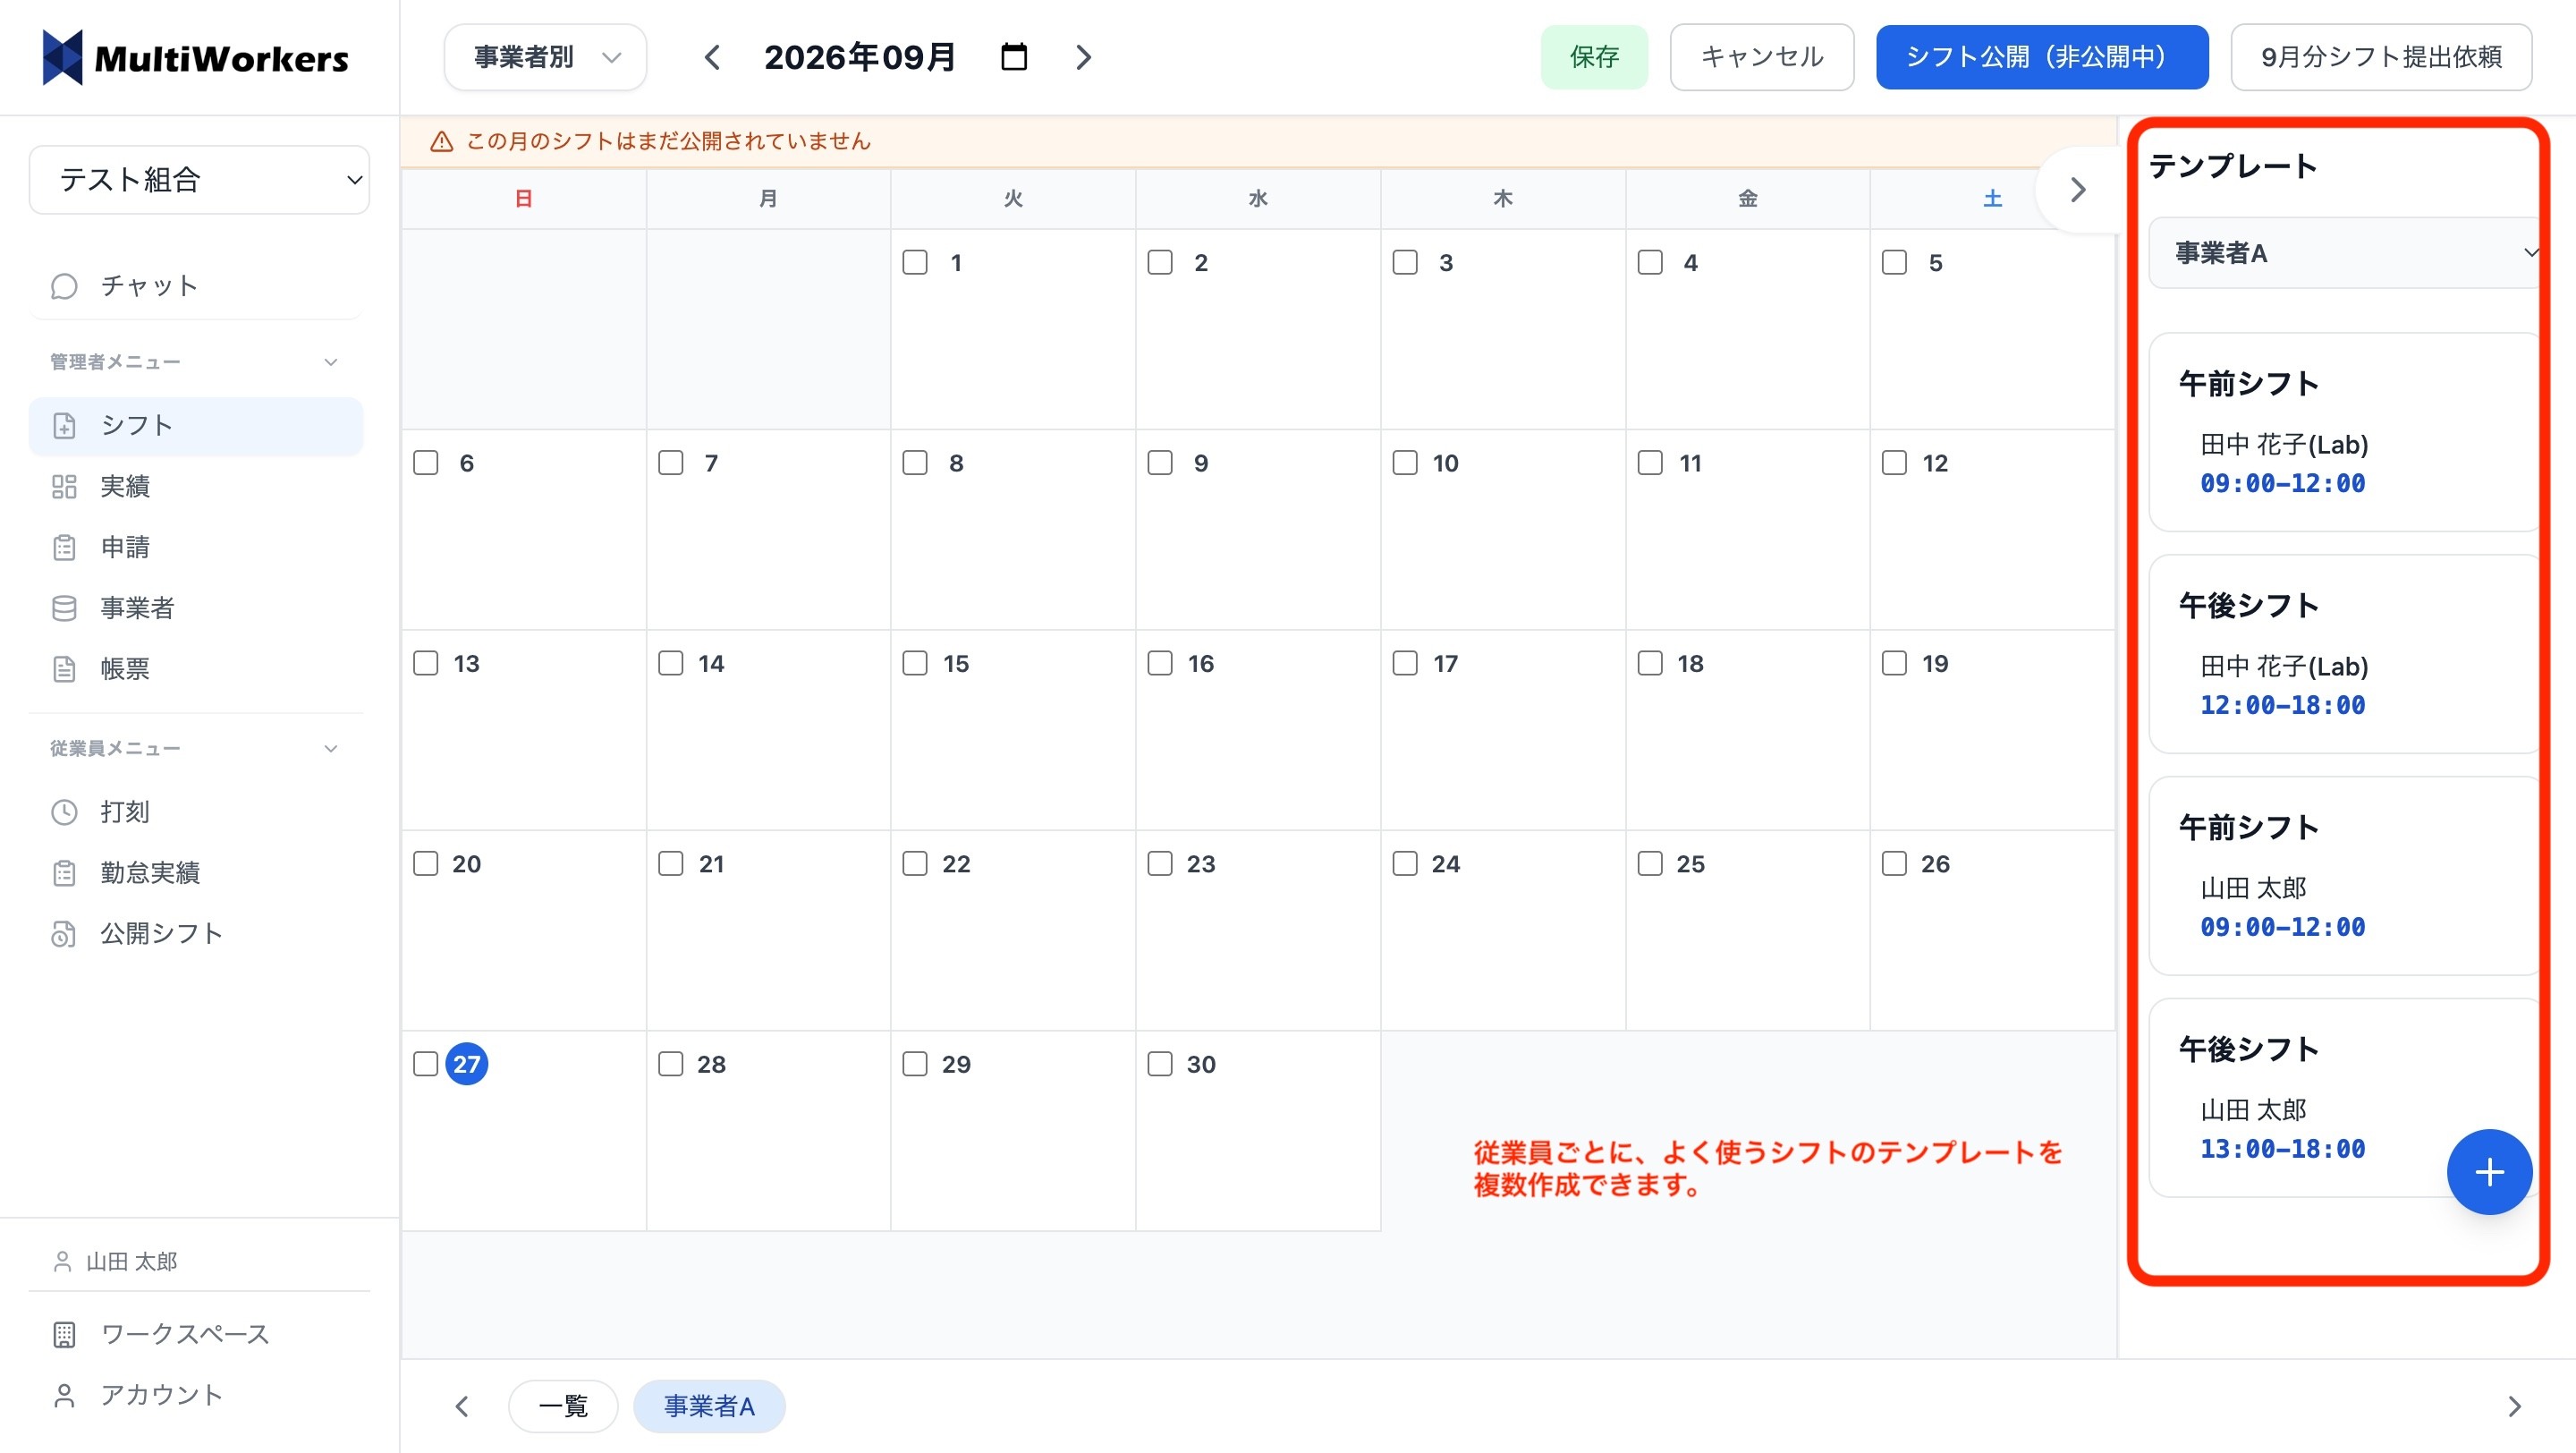Select 田中 花子 午後シフト 12:00–18:00 template
Screen dimensions: 2576x1453
pos(2345,654)
